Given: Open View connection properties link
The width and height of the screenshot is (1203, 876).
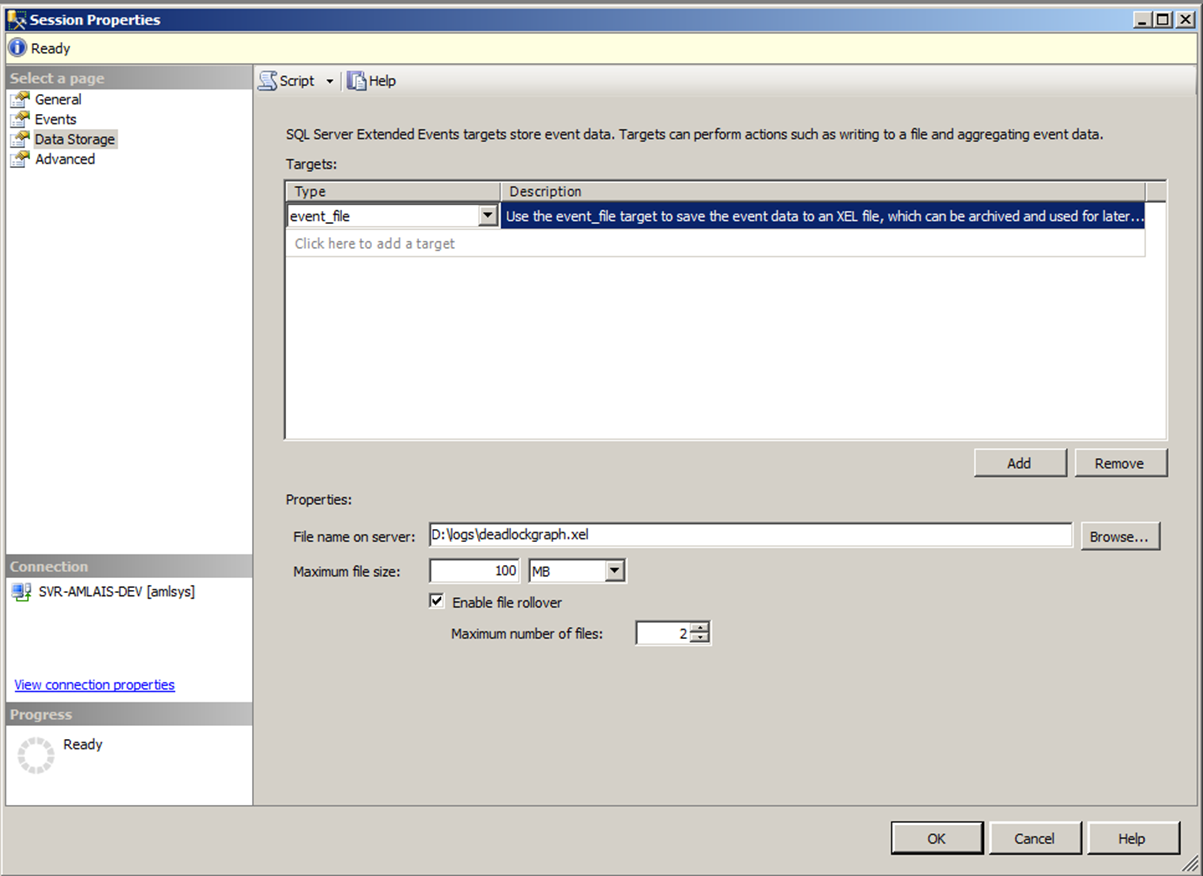Looking at the screenshot, I should click(95, 685).
